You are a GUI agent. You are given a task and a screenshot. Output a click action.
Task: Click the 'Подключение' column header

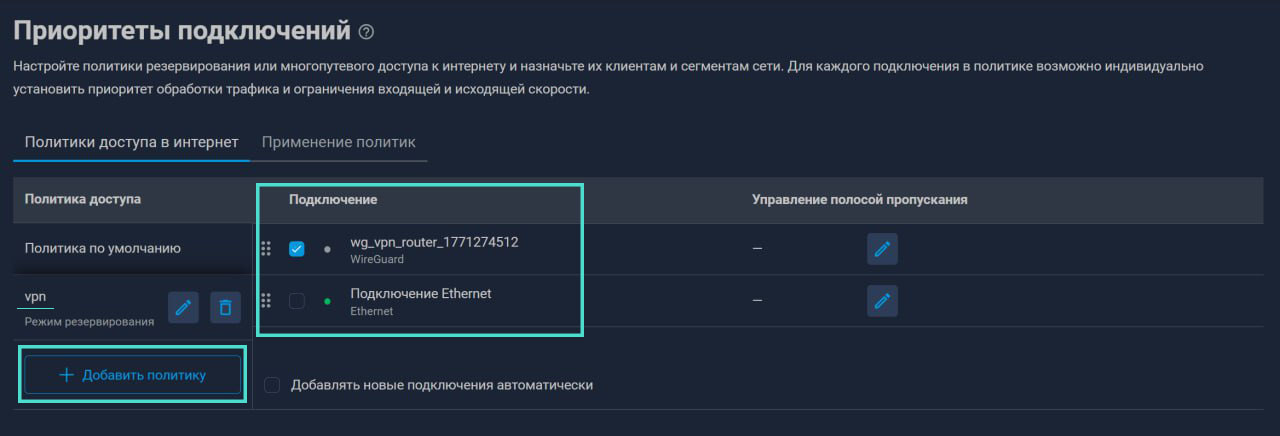[x=333, y=200]
